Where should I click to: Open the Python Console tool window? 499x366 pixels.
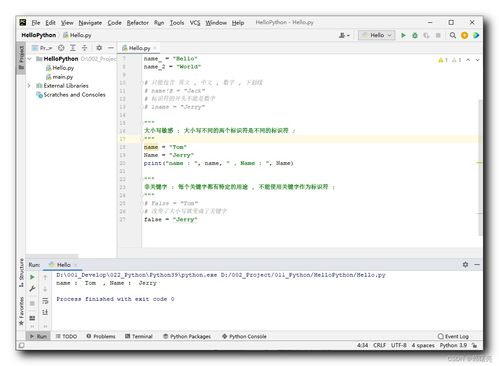[x=244, y=336]
